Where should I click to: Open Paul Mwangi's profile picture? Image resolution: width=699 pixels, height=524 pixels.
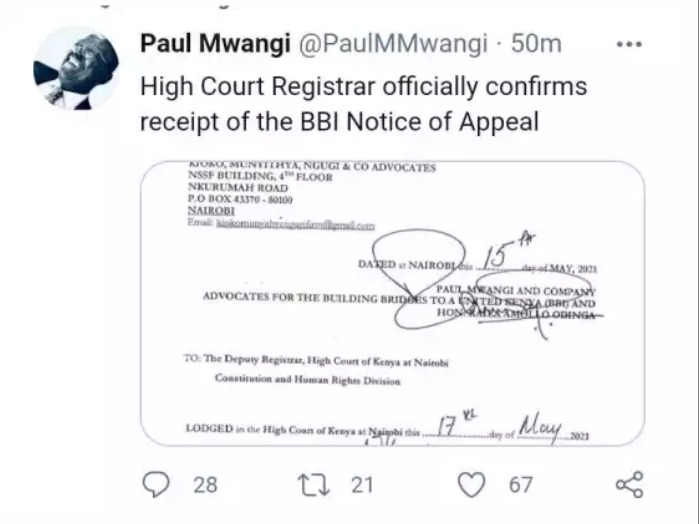[x=76, y=68]
